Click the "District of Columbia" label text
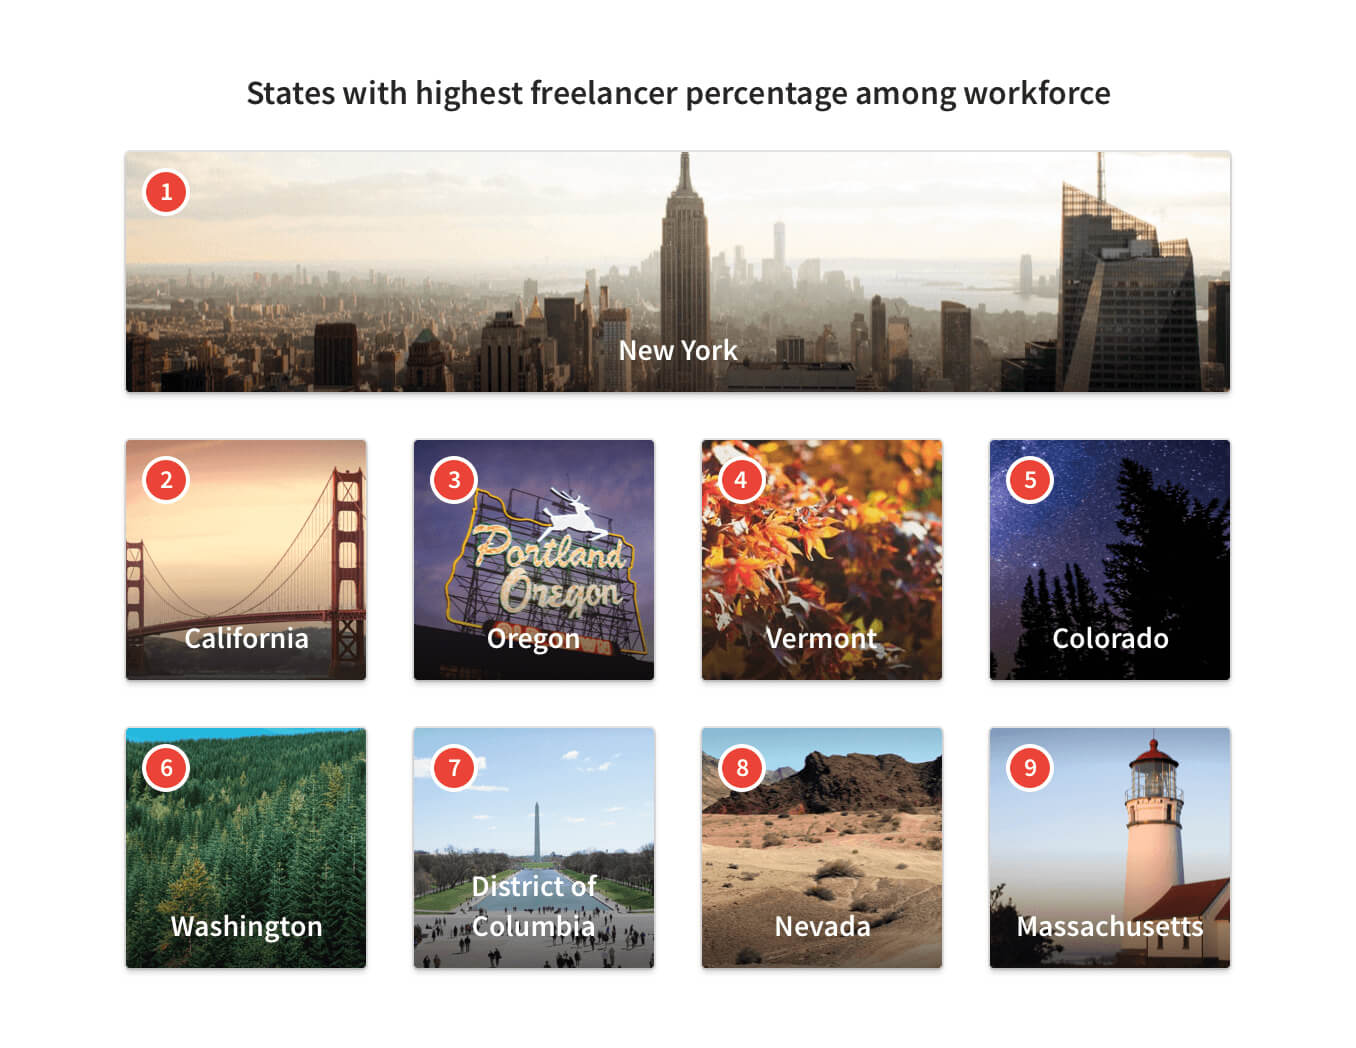The height and width of the screenshot is (1048, 1356). [x=534, y=906]
